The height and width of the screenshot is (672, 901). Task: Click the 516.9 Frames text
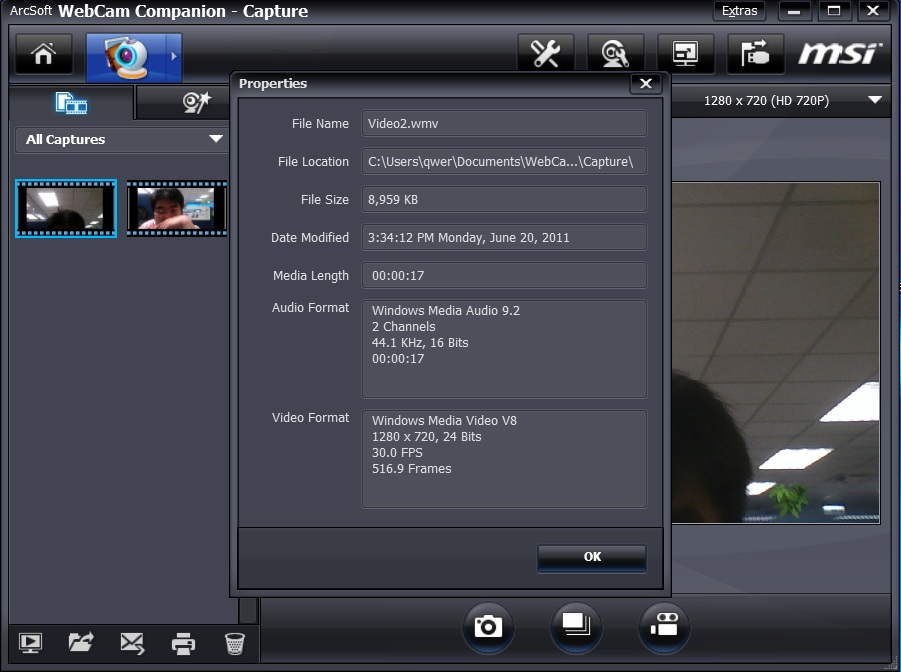coord(411,469)
